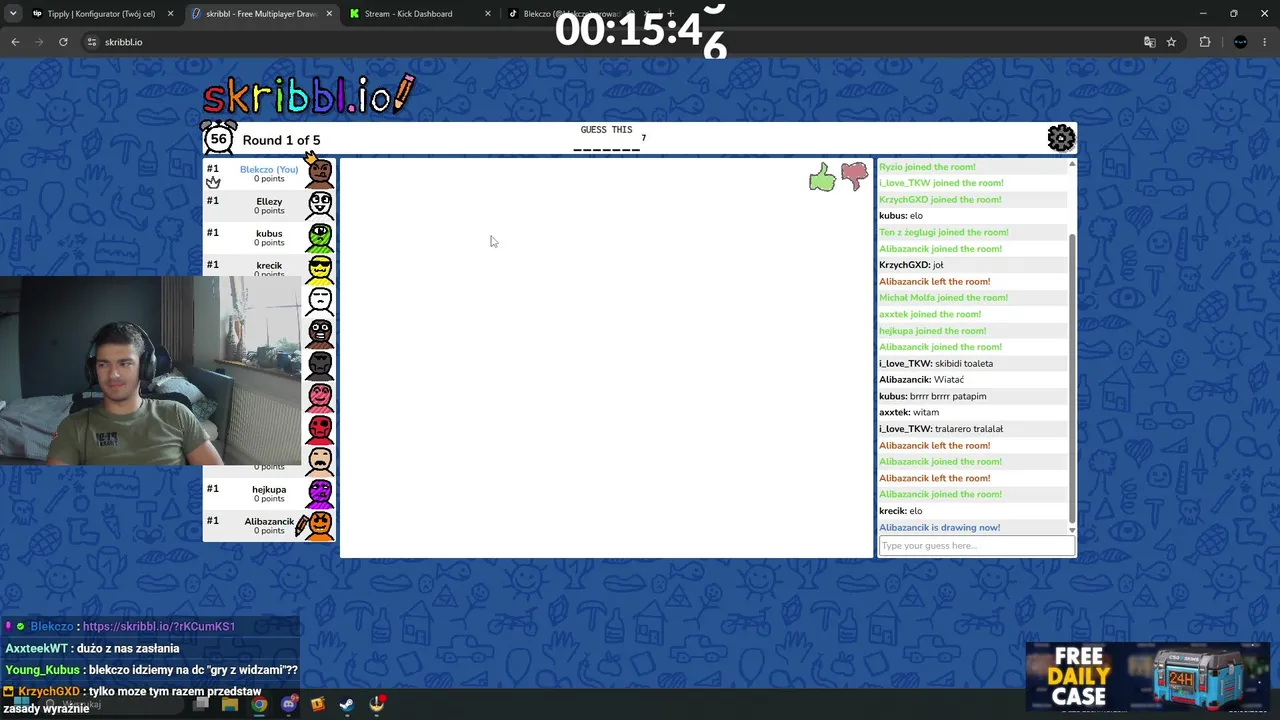Click the round timer clock showing 56
The width and height of the screenshot is (1280, 720).
tap(218, 138)
